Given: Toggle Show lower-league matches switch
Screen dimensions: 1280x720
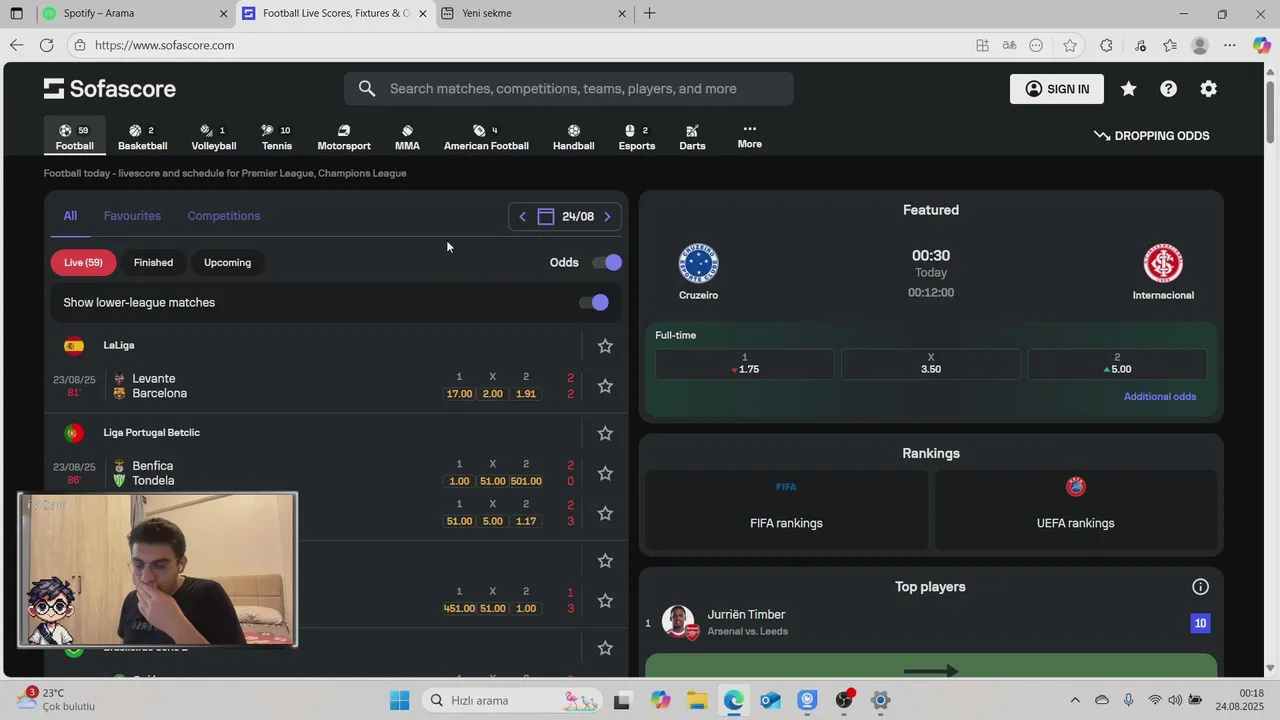Looking at the screenshot, I should click(594, 302).
